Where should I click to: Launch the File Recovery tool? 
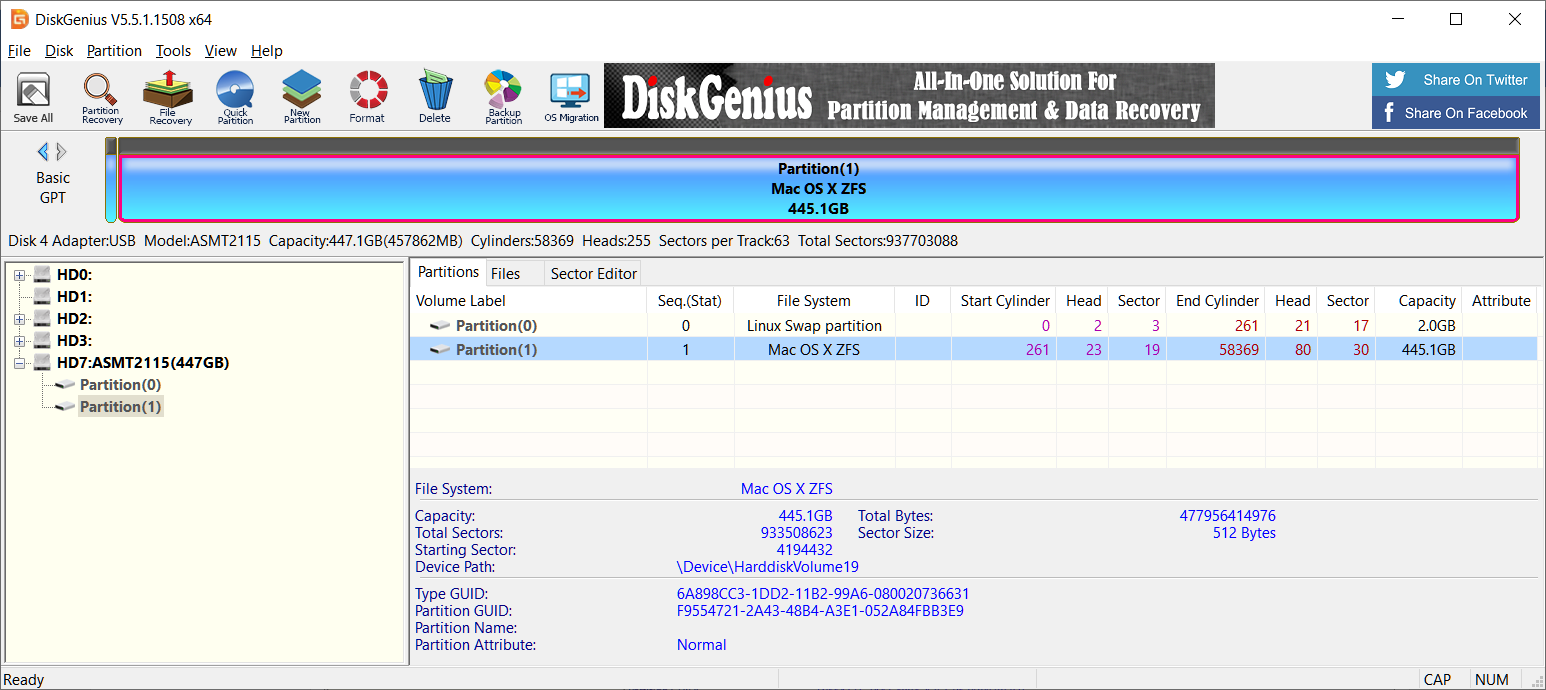tap(170, 97)
